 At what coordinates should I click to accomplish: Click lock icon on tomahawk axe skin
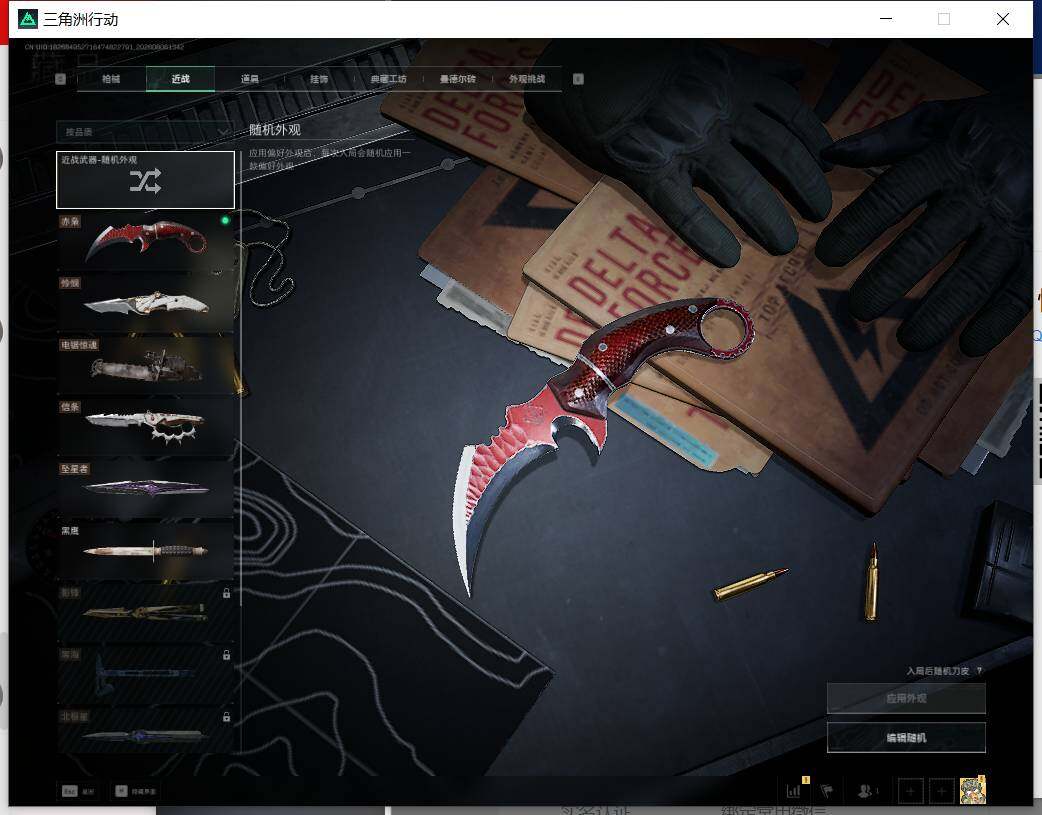click(227, 655)
